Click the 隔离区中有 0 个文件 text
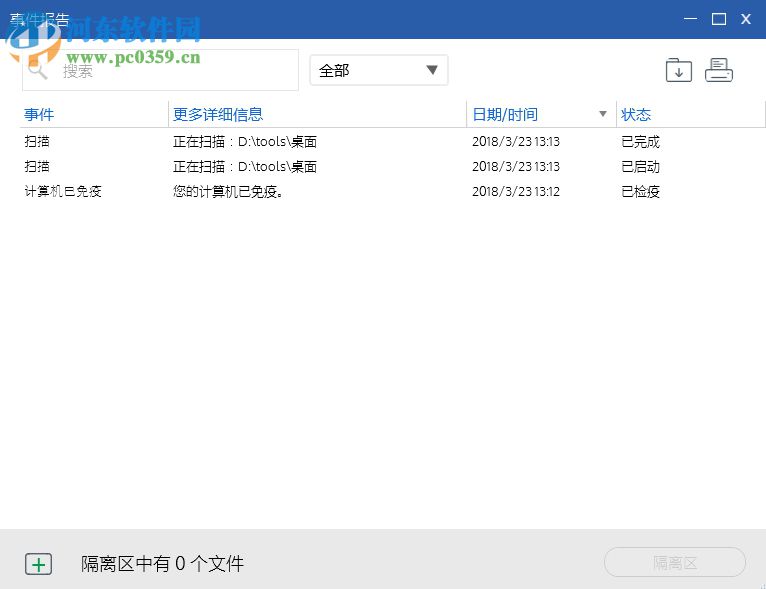766x589 pixels. [162, 564]
